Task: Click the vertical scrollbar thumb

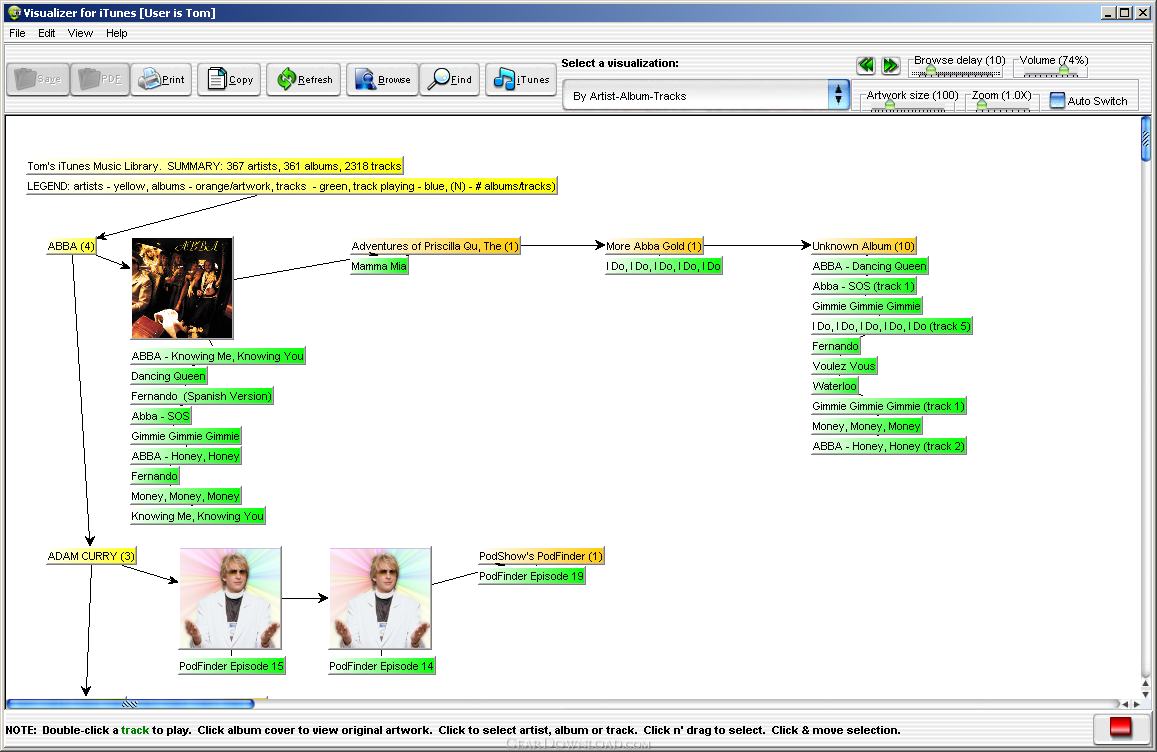Action: click(1145, 139)
